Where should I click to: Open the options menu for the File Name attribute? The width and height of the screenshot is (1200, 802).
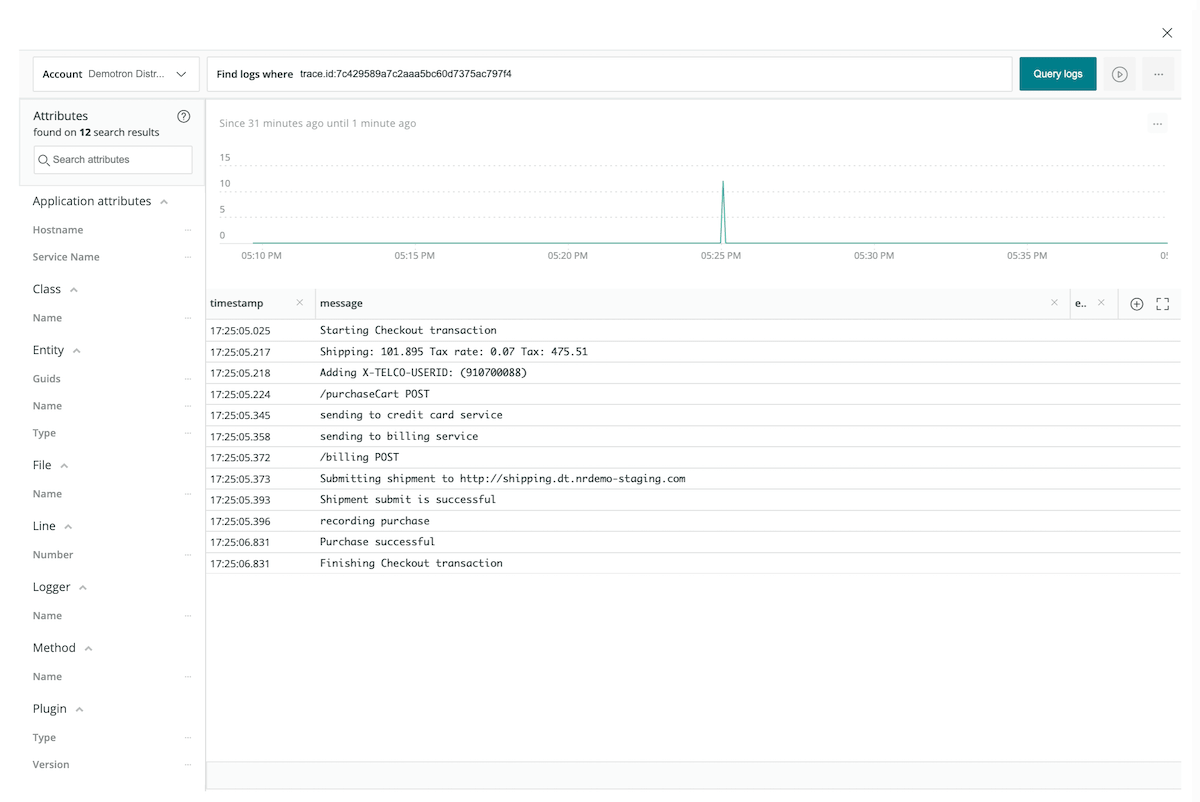[187, 494]
